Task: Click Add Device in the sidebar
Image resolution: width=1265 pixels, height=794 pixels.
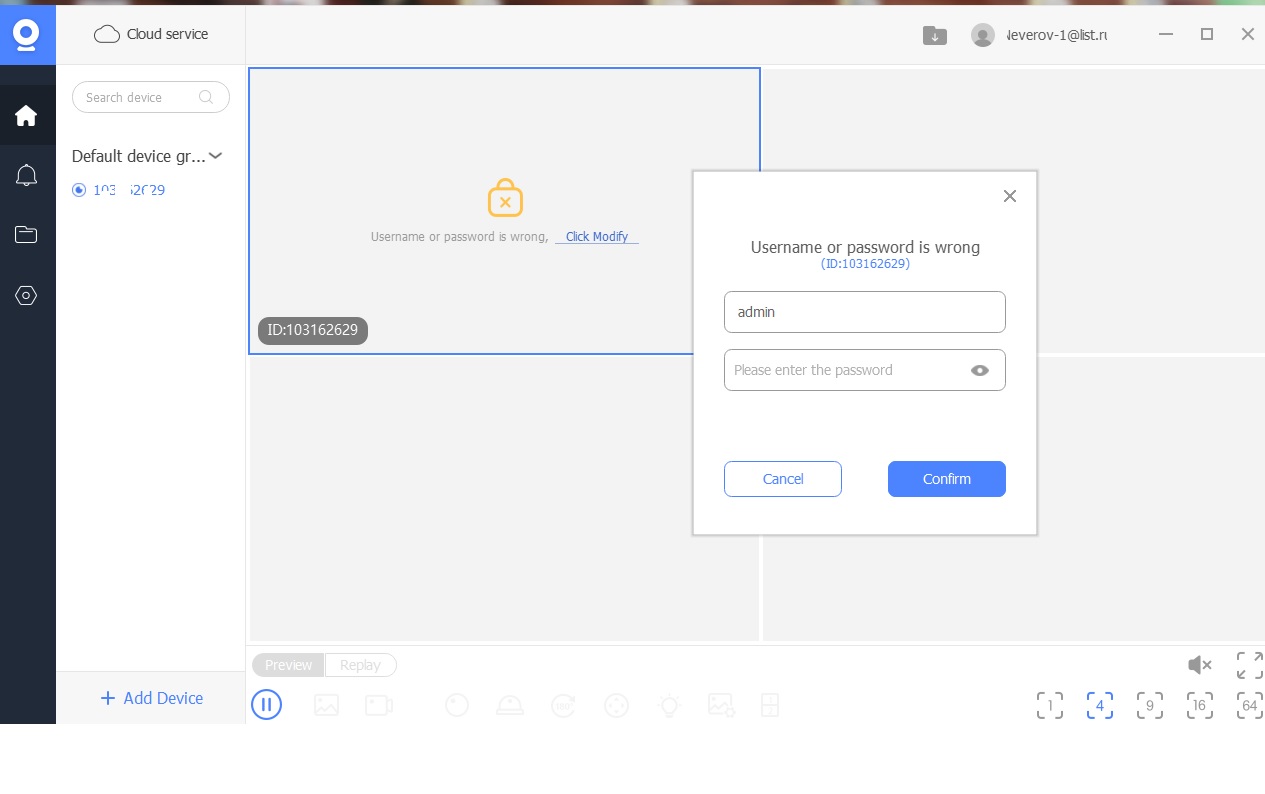Action: click(152, 698)
